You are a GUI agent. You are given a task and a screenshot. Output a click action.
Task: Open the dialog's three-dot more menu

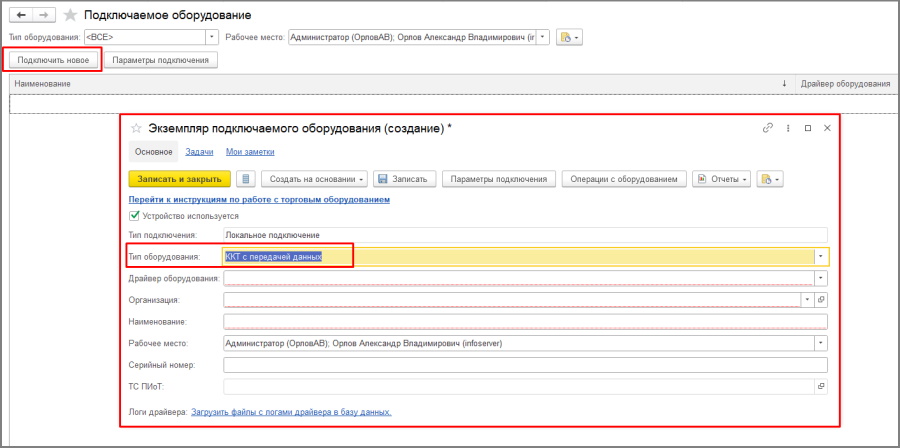[x=788, y=128]
